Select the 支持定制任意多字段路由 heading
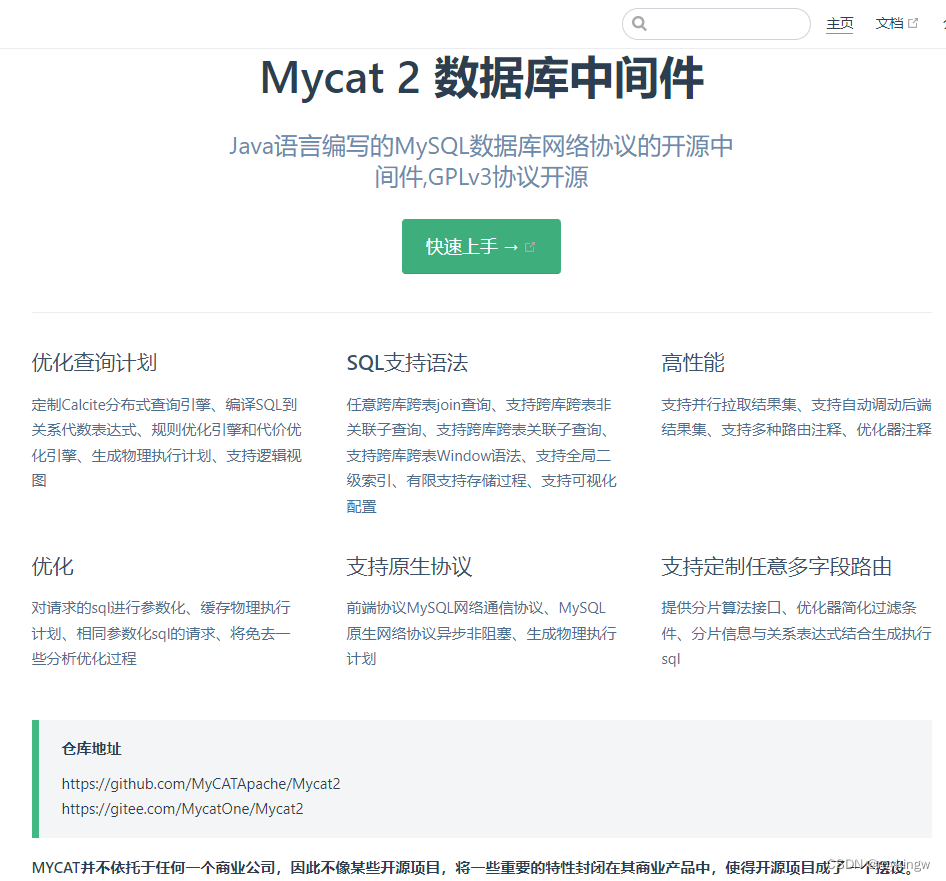Screen dimensions: 946x881 pos(775,566)
